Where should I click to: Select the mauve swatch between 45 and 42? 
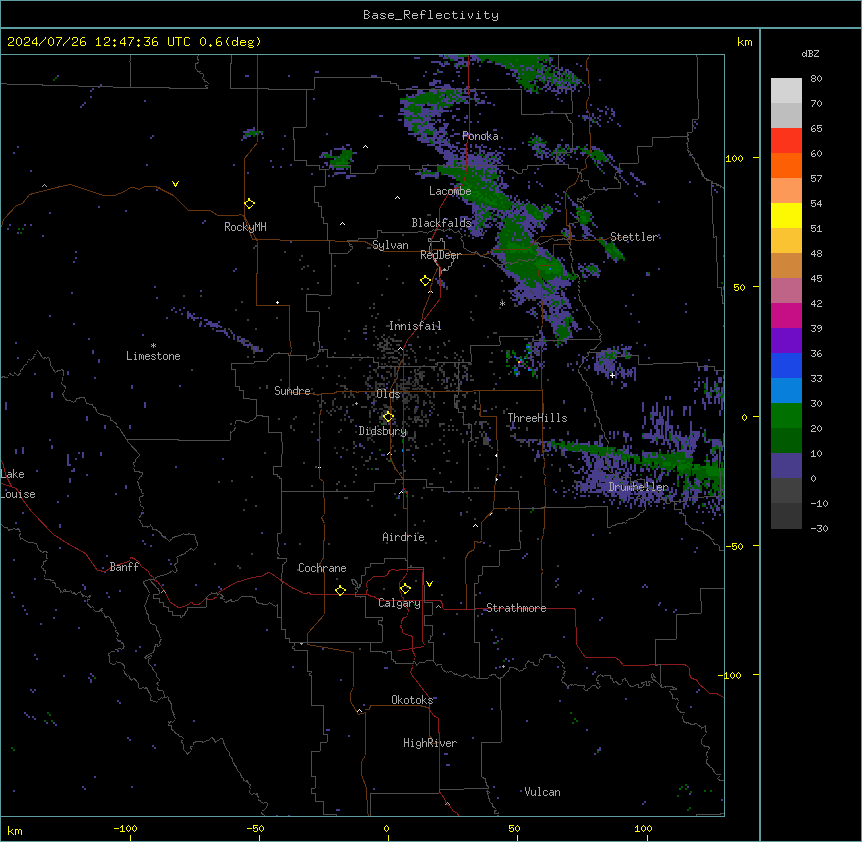[x=786, y=291]
